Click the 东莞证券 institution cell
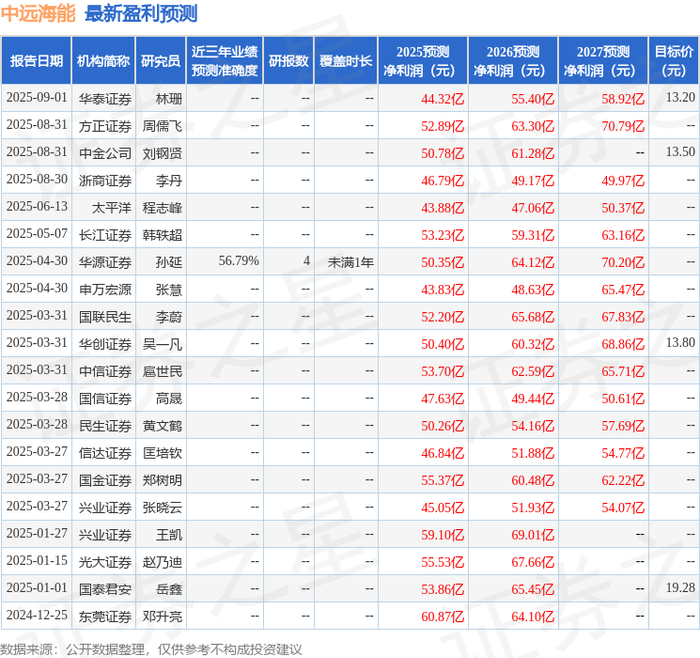 coord(105,616)
